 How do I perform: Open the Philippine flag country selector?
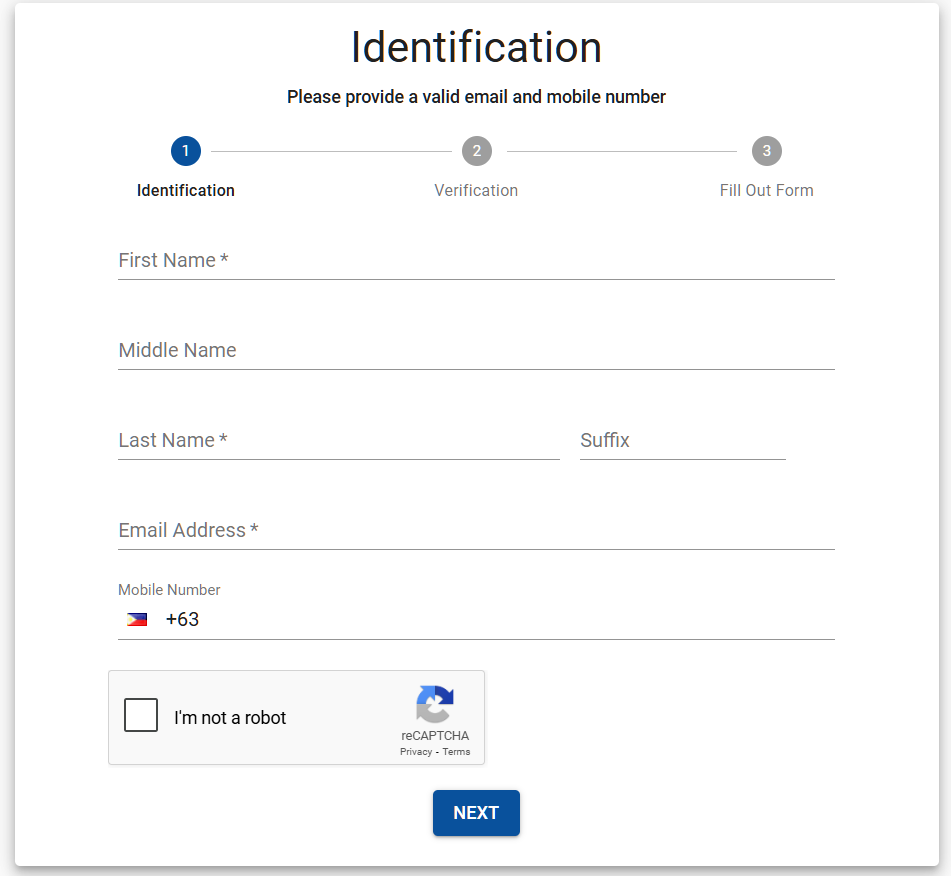[x=137, y=620]
